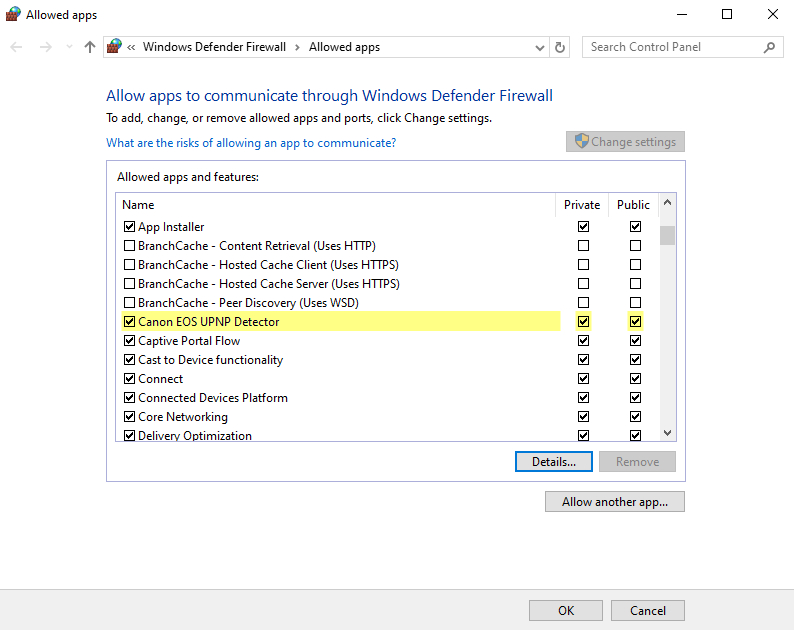Viewport: 794px width, 630px height.
Task: Navigate to Windows Defender Firewall breadcrumb
Action: [214, 47]
